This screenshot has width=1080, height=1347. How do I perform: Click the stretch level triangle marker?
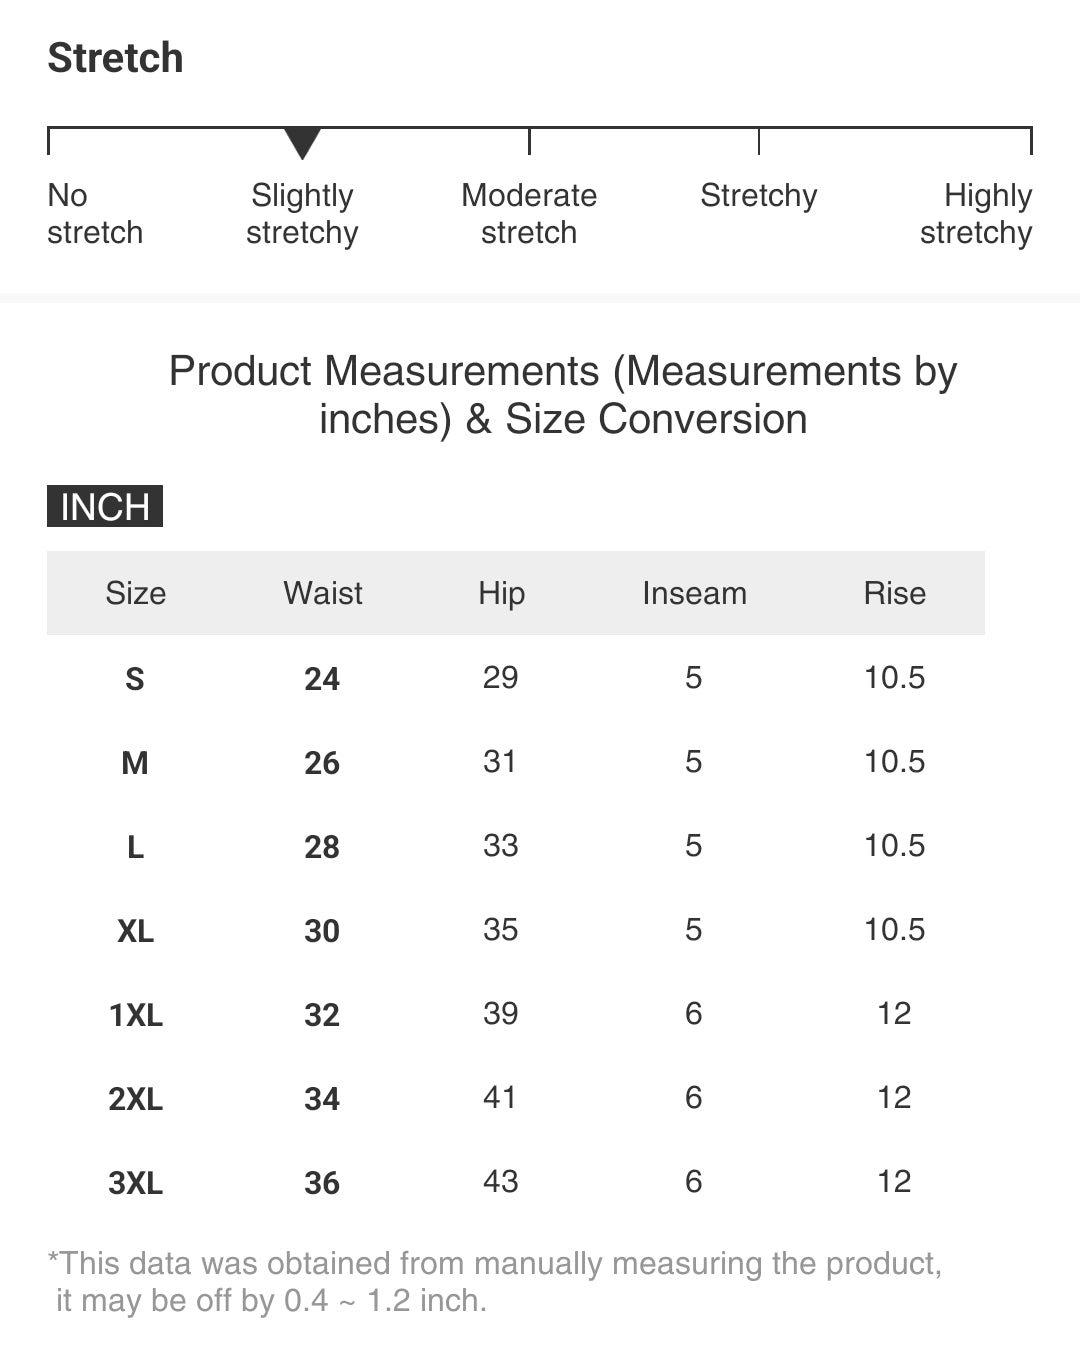click(x=302, y=142)
